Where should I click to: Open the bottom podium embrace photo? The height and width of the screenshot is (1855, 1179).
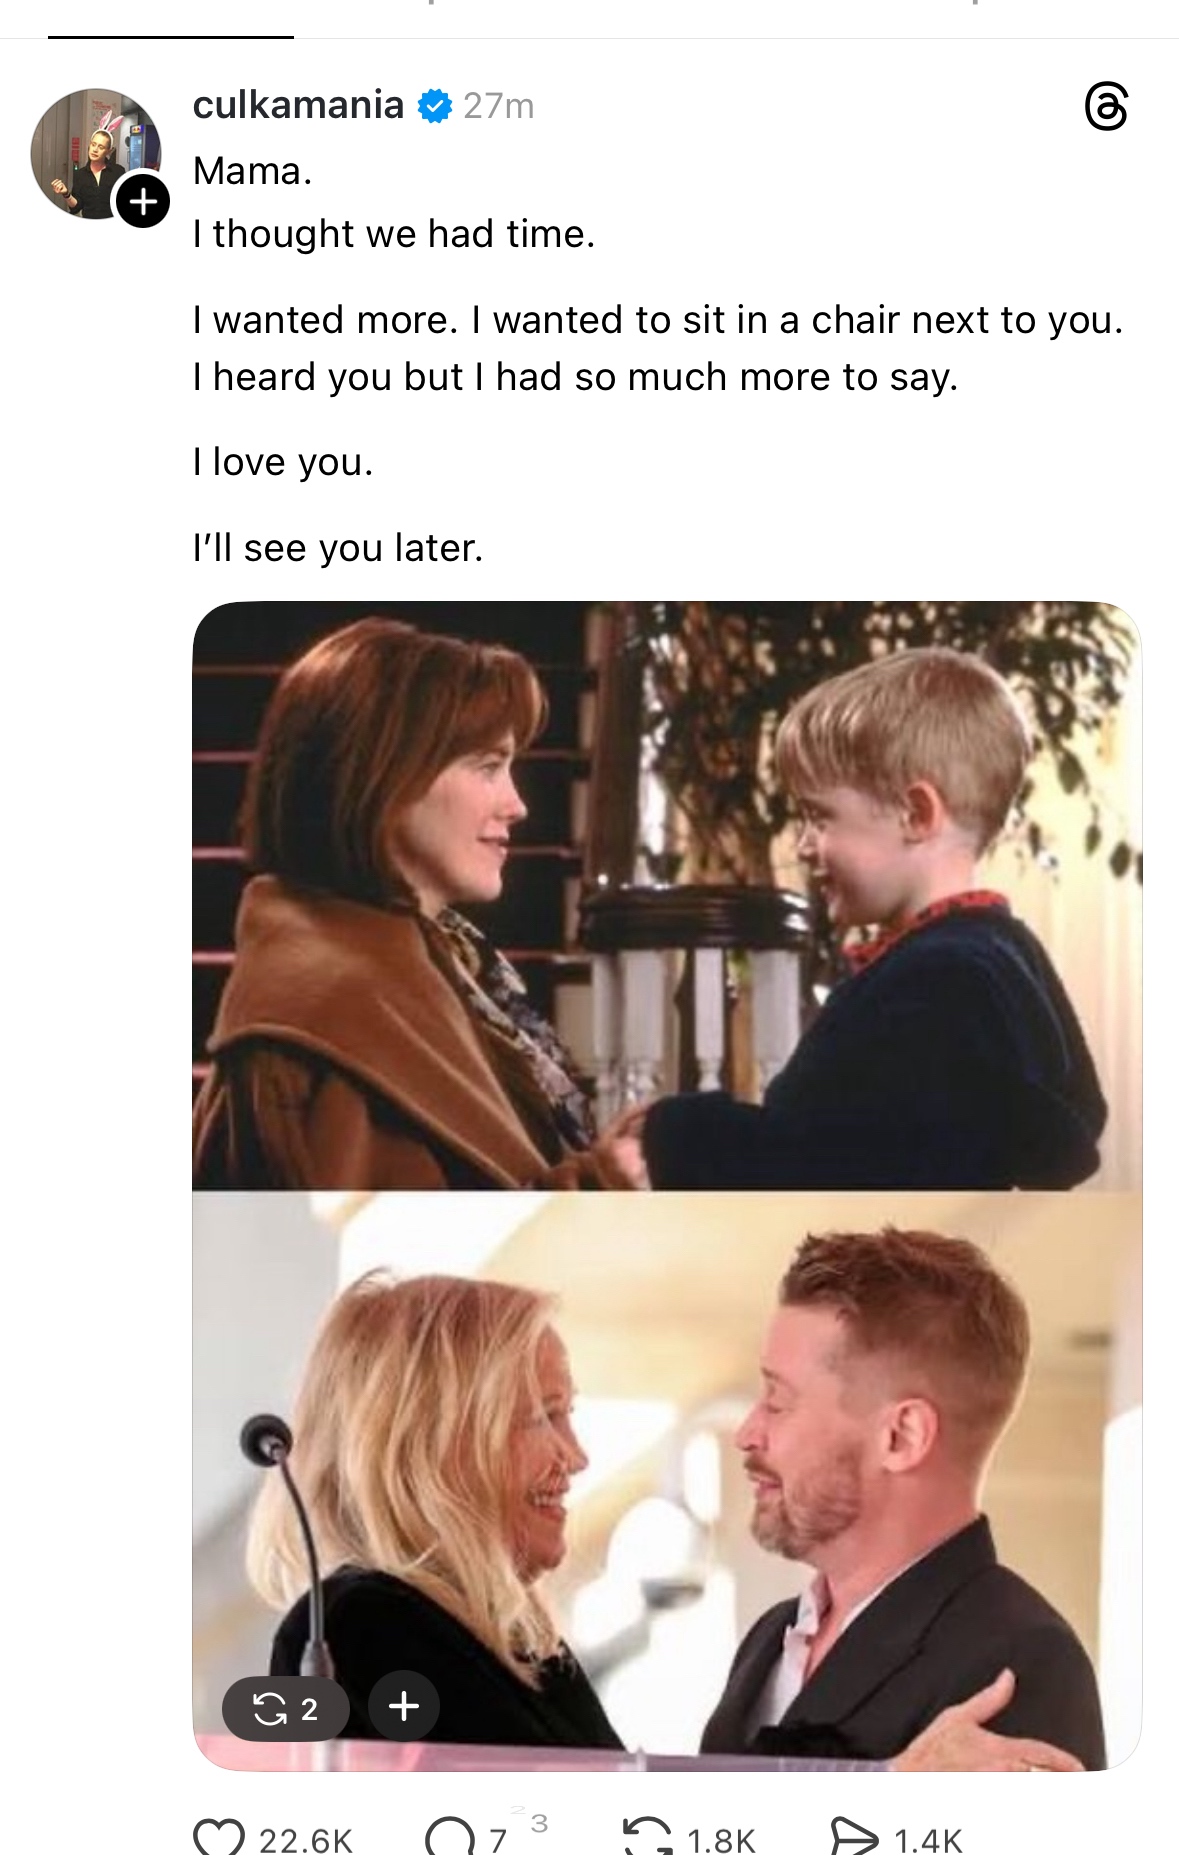click(667, 1481)
